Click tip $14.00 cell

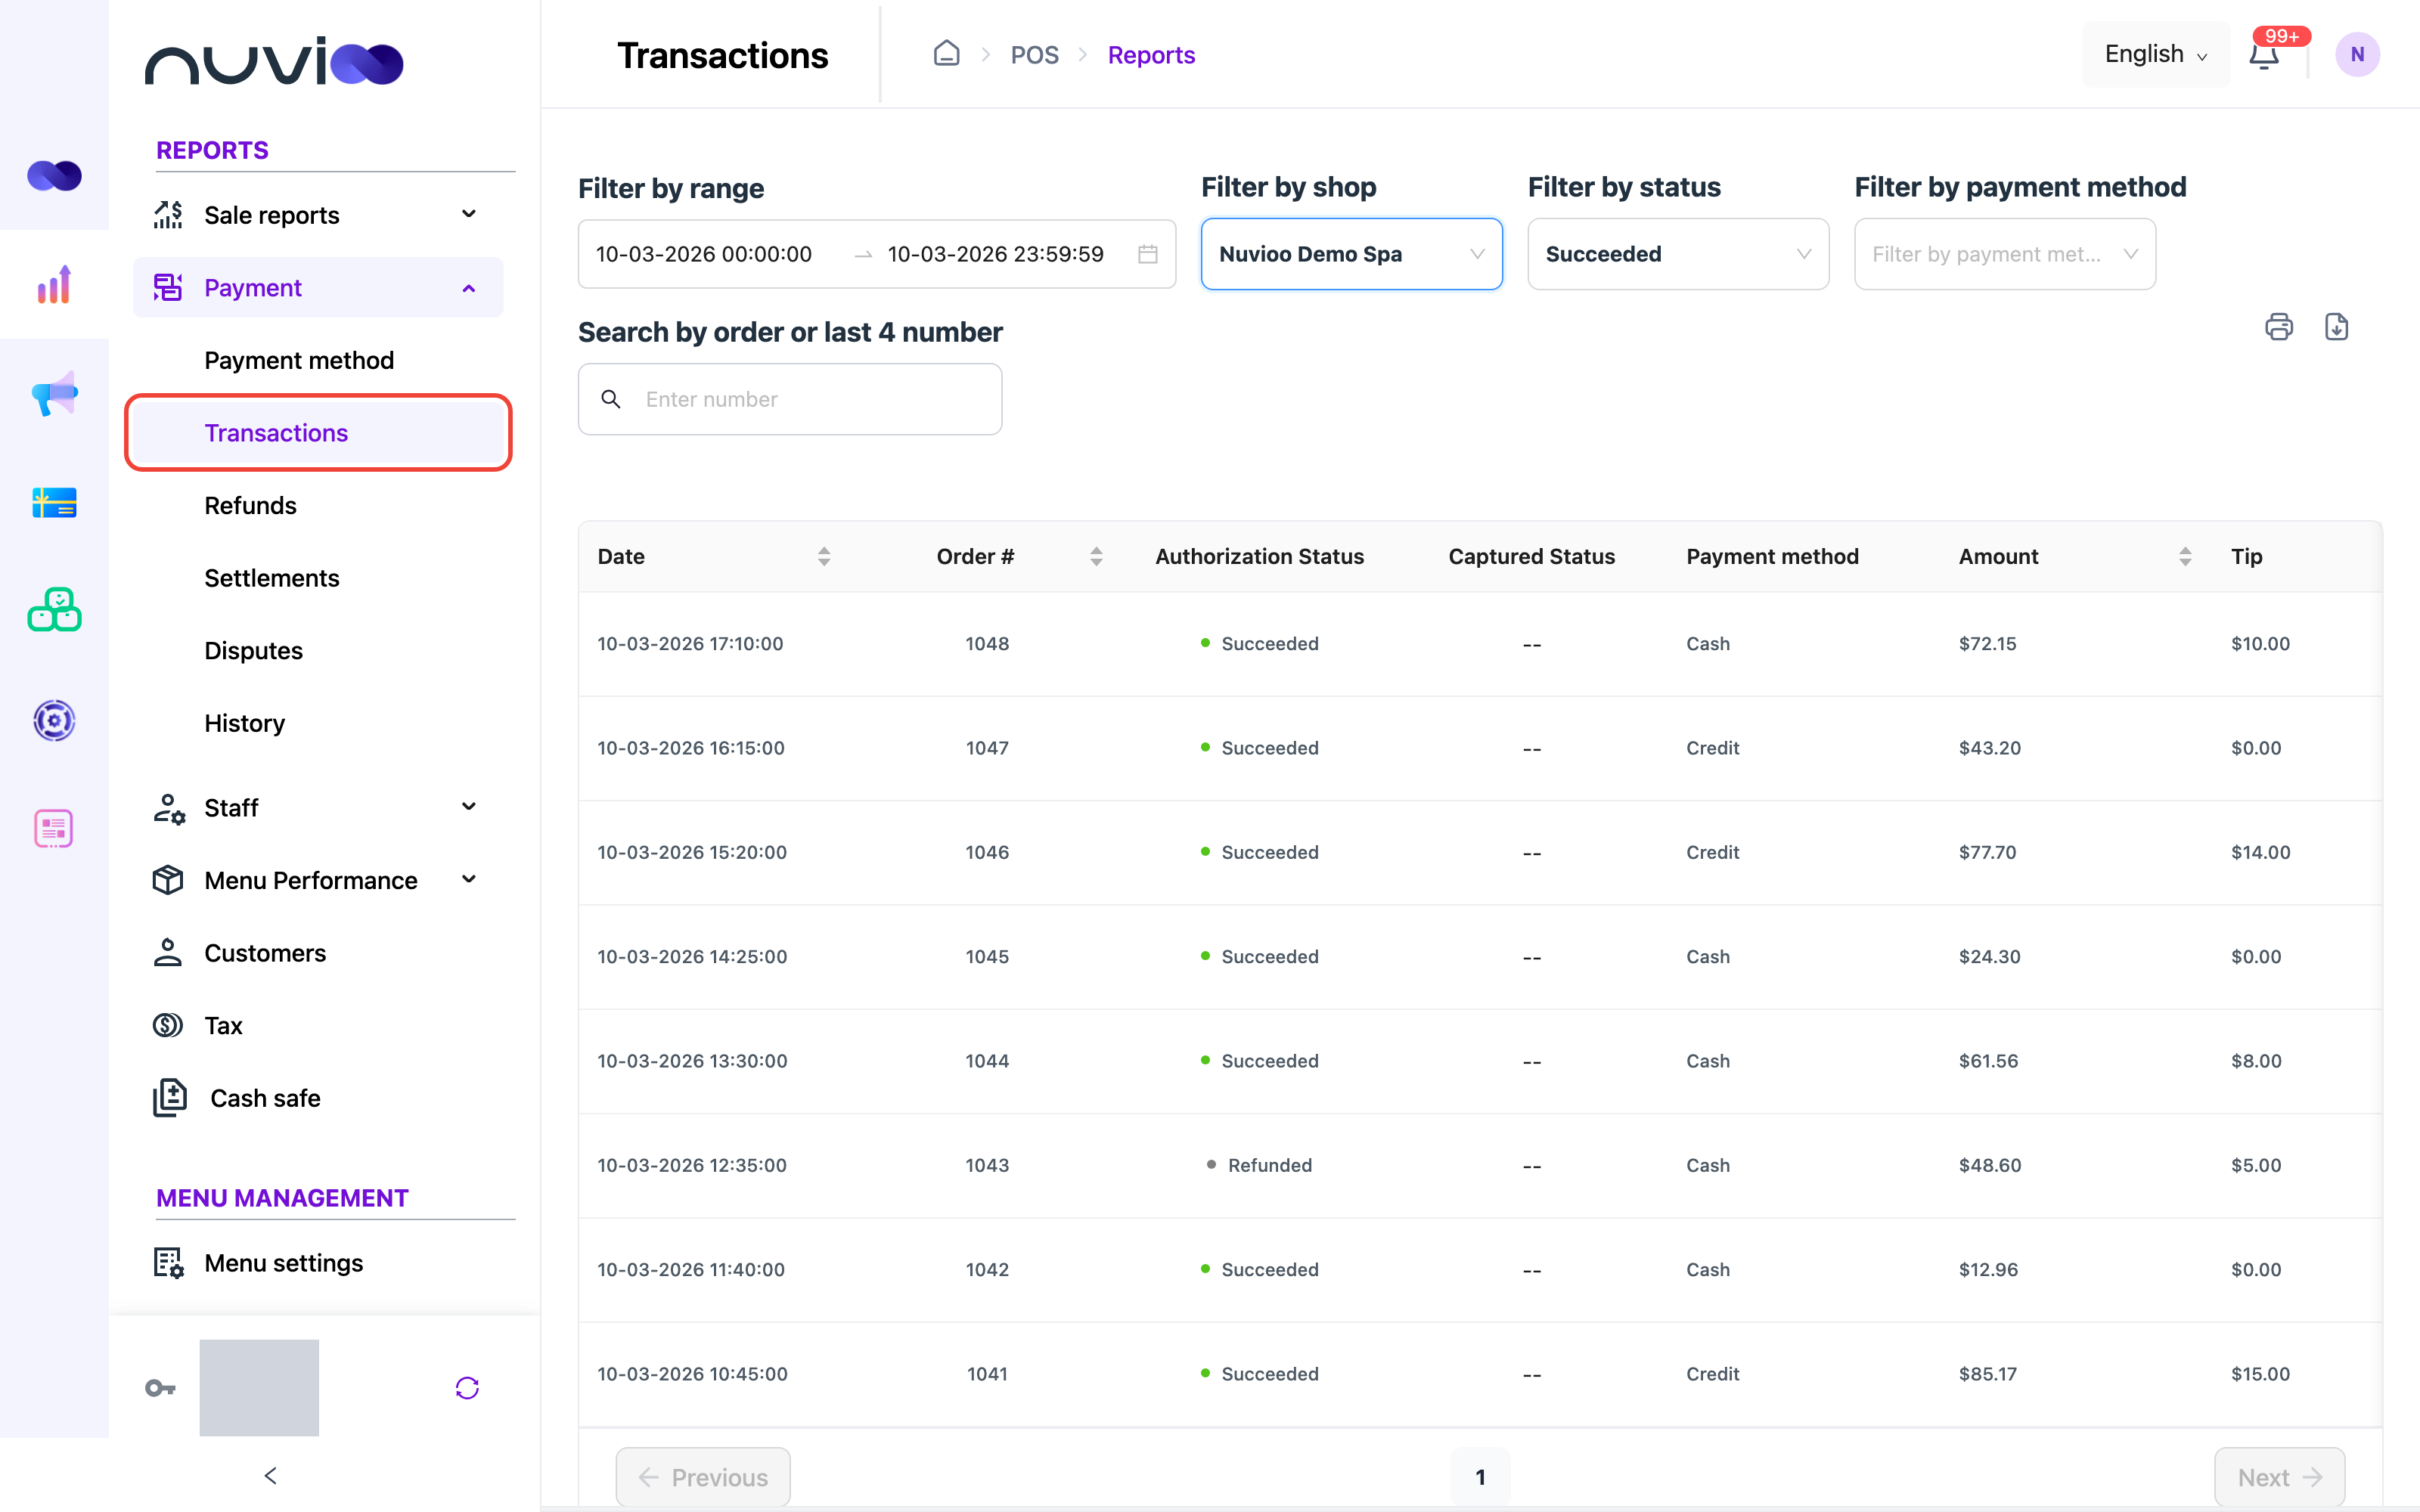point(2260,853)
